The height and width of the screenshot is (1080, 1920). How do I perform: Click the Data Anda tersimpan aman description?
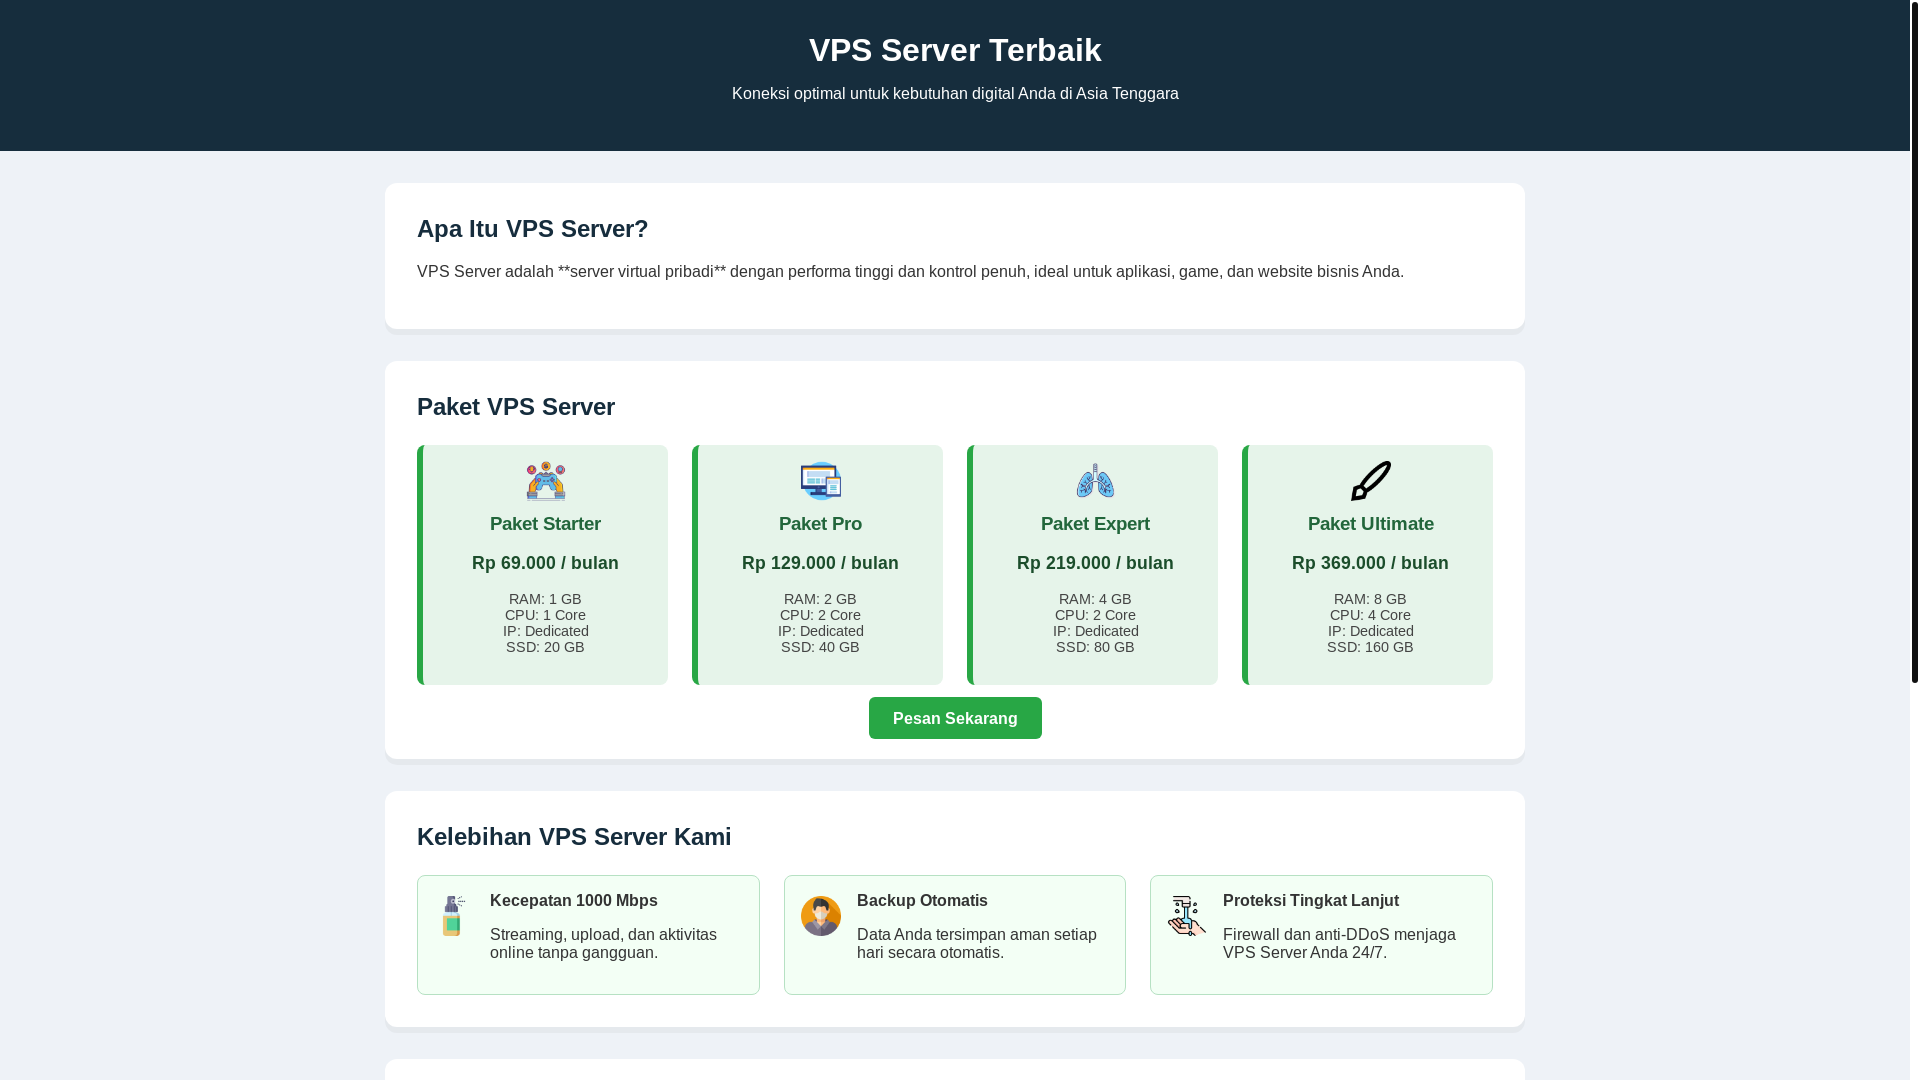[x=977, y=944]
